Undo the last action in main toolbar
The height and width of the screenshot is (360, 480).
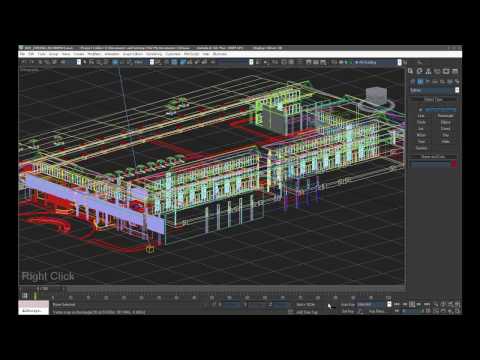(24, 62)
